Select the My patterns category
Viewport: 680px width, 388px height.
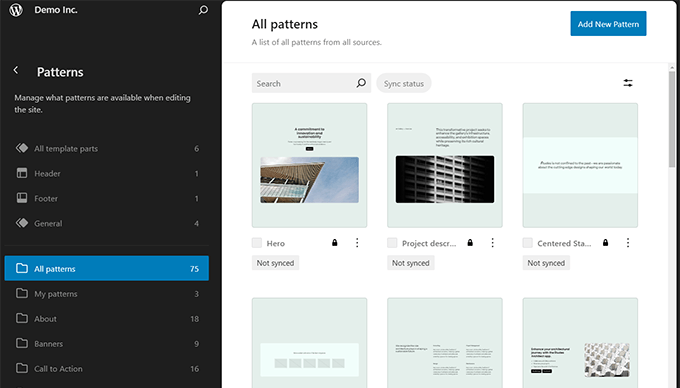(x=107, y=293)
